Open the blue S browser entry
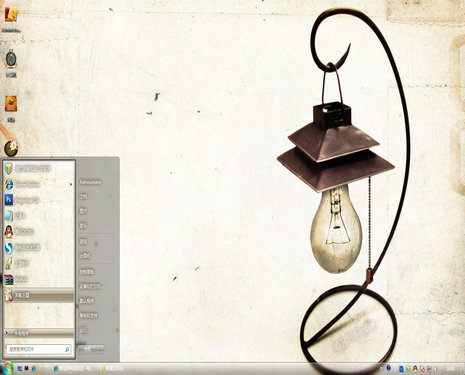 [38, 248]
